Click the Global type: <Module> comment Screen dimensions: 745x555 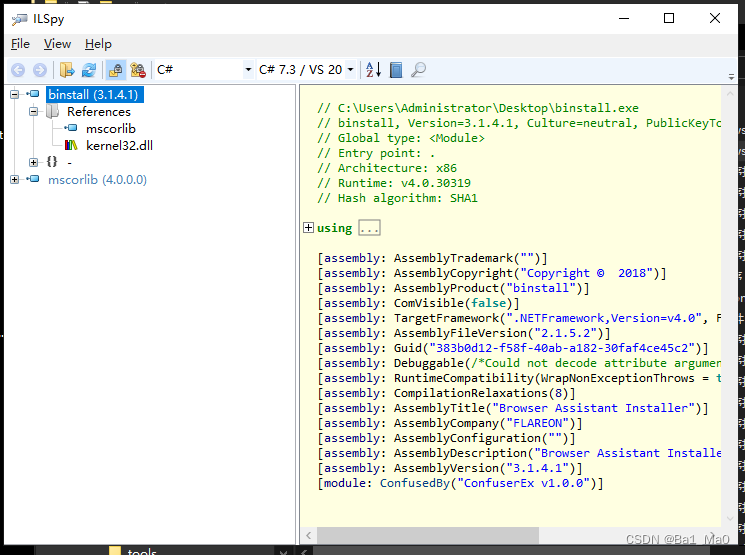pyautogui.click(x=401, y=138)
